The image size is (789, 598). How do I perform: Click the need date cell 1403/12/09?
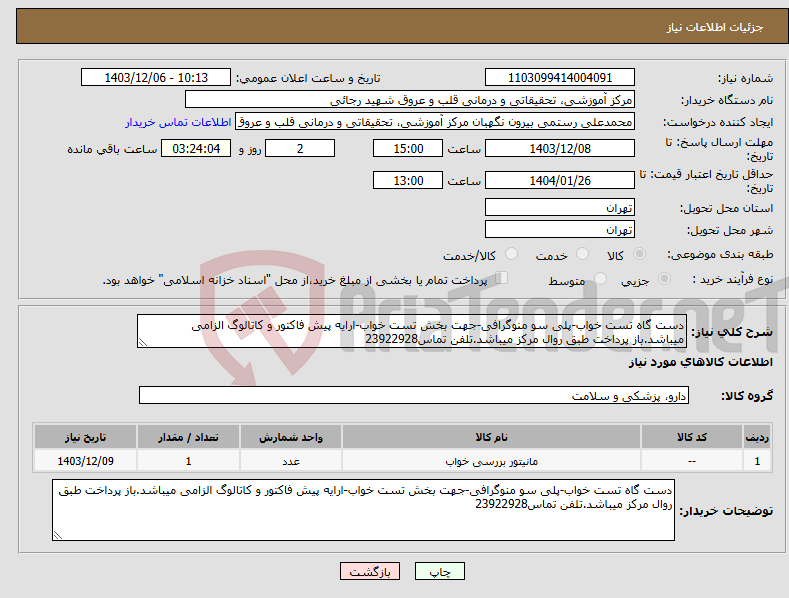pos(86,461)
